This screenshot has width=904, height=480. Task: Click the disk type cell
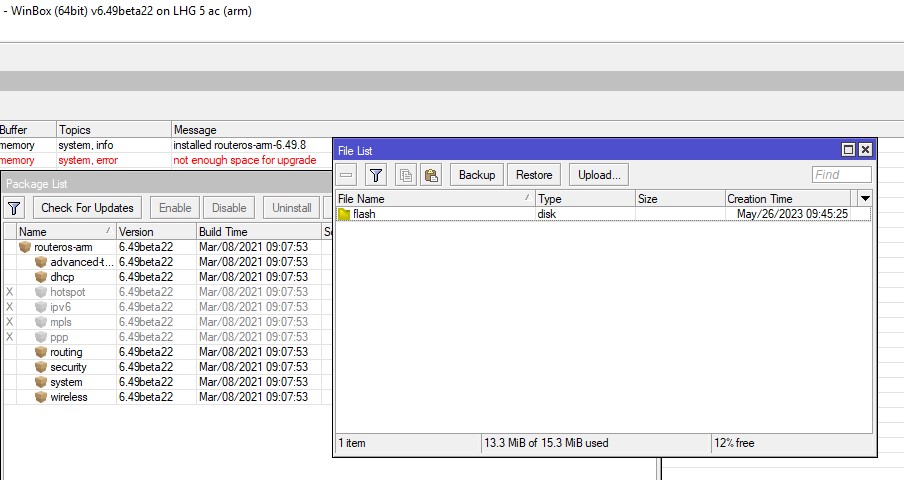coord(547,214)
